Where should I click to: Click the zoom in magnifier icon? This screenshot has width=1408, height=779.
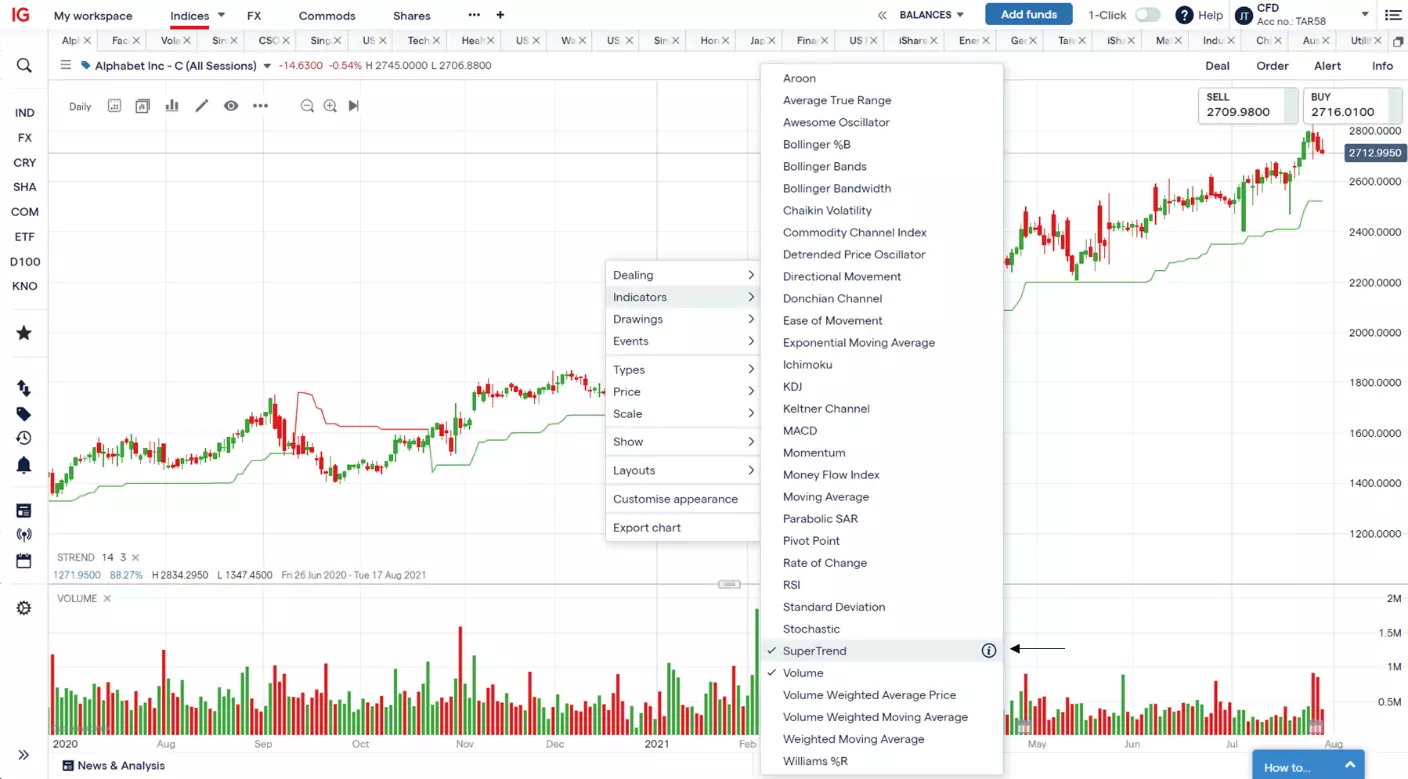(x=330, y=106)
